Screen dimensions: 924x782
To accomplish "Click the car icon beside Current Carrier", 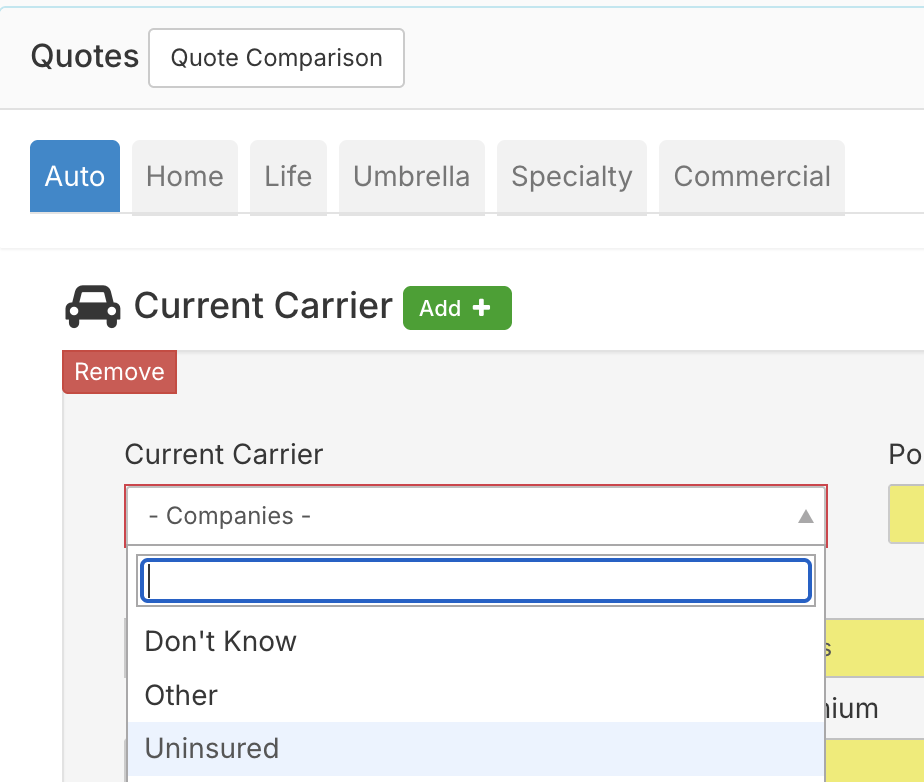I will pyautogui.click(x=92, y=308).
